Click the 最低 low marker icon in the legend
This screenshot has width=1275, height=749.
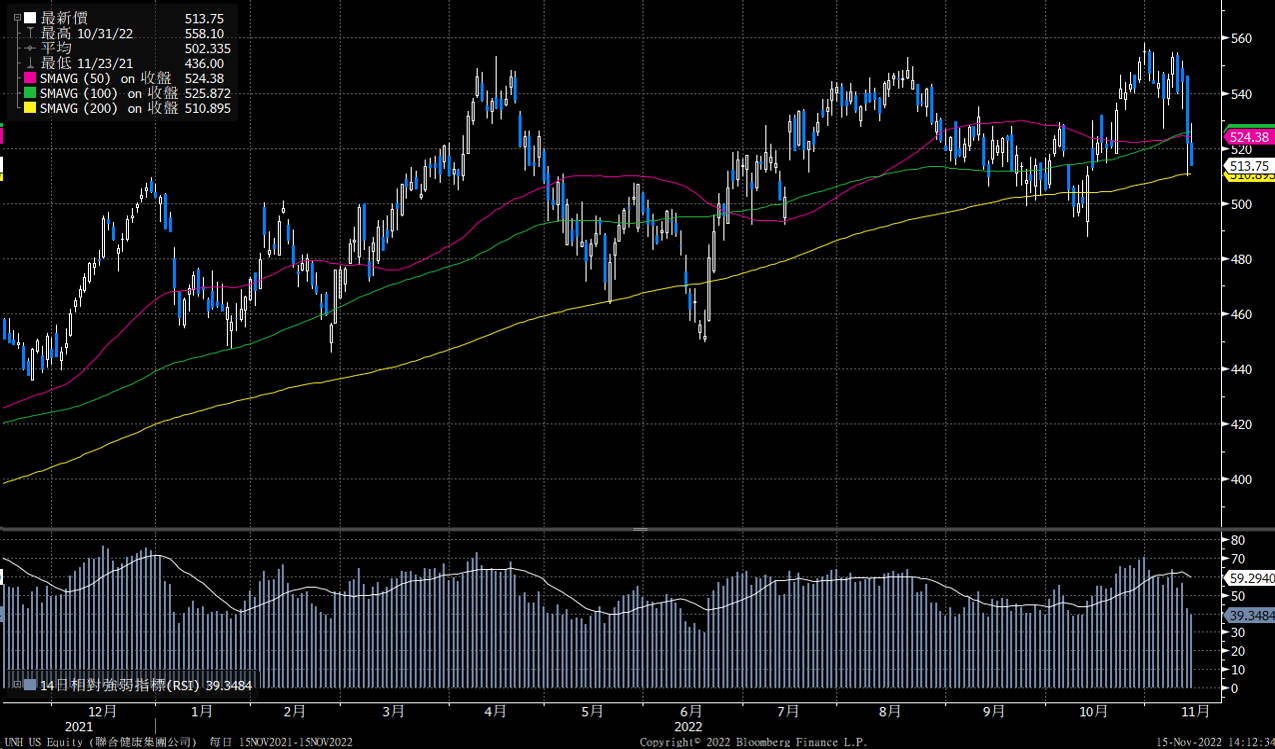click(30, 62)
